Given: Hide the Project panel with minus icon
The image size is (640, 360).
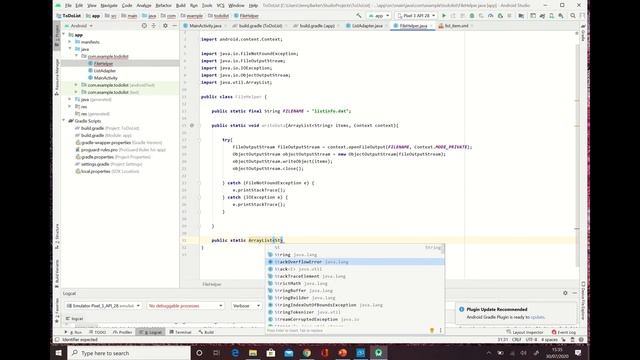Looking at the screenshot, I should click(x=174, y=26).
